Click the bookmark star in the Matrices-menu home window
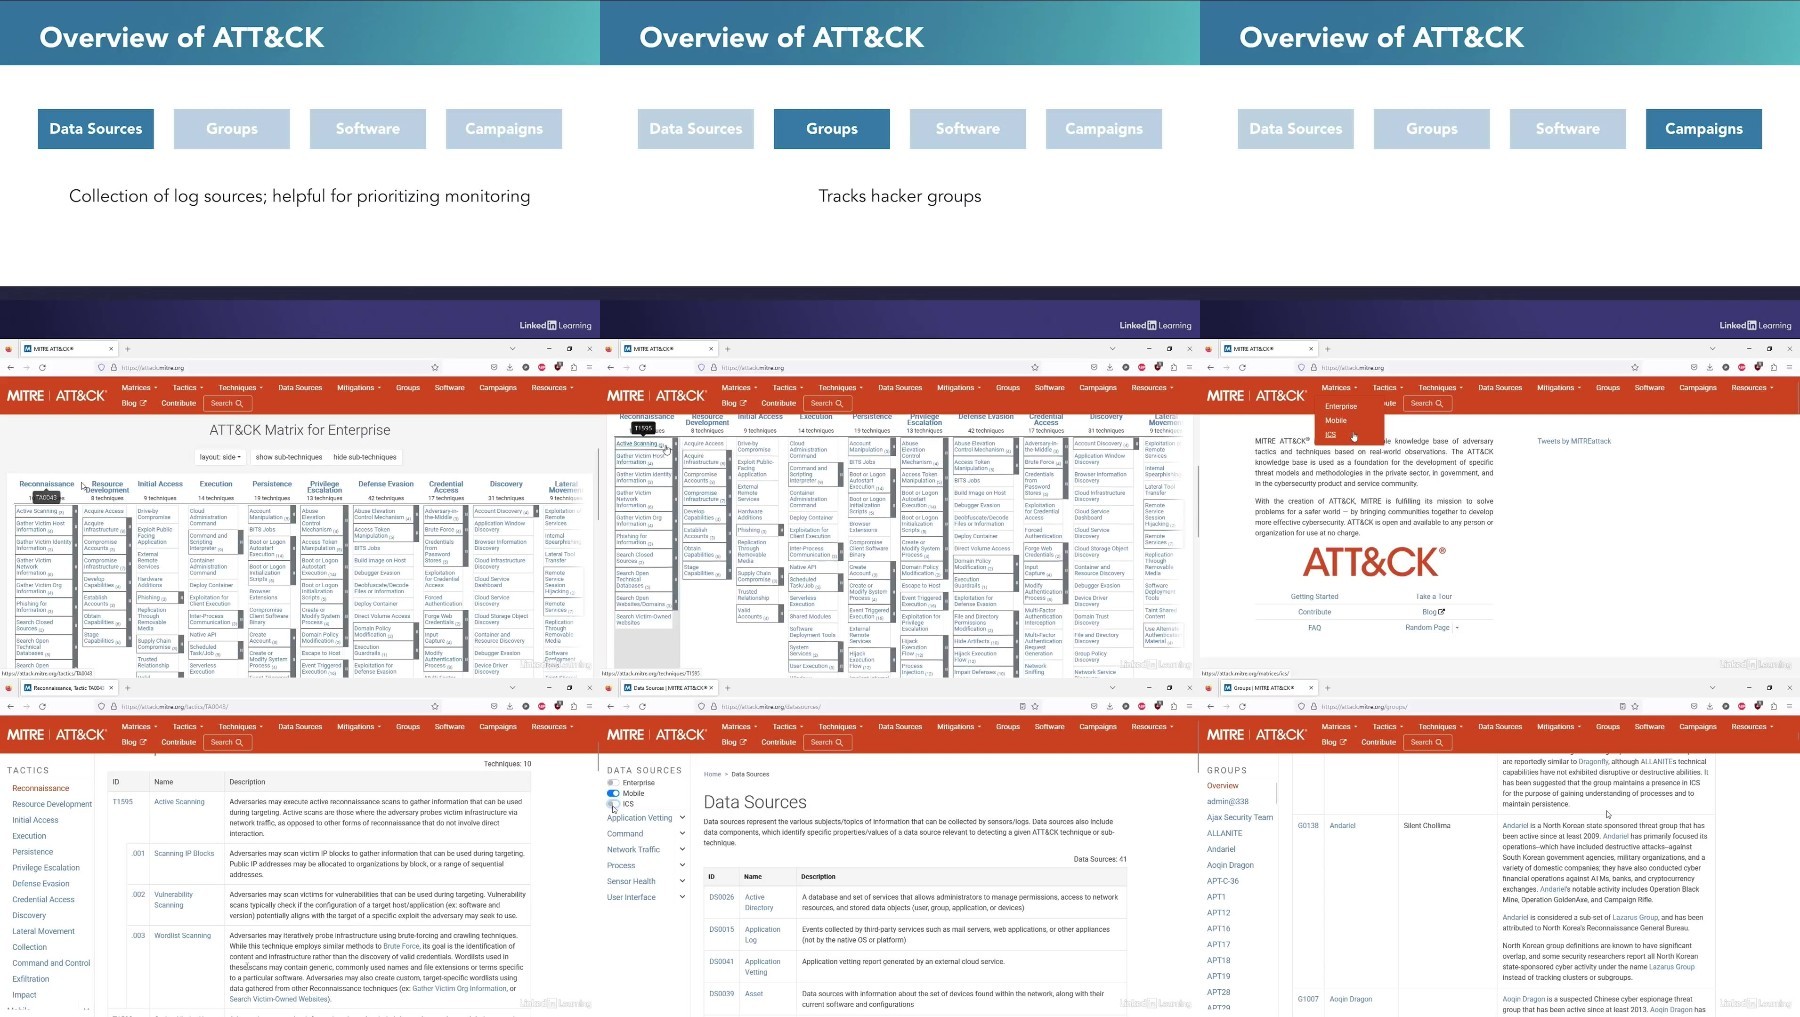Image resolution: width=1800 pixels, height=1017 pixels. click(x=1635, y=367)
